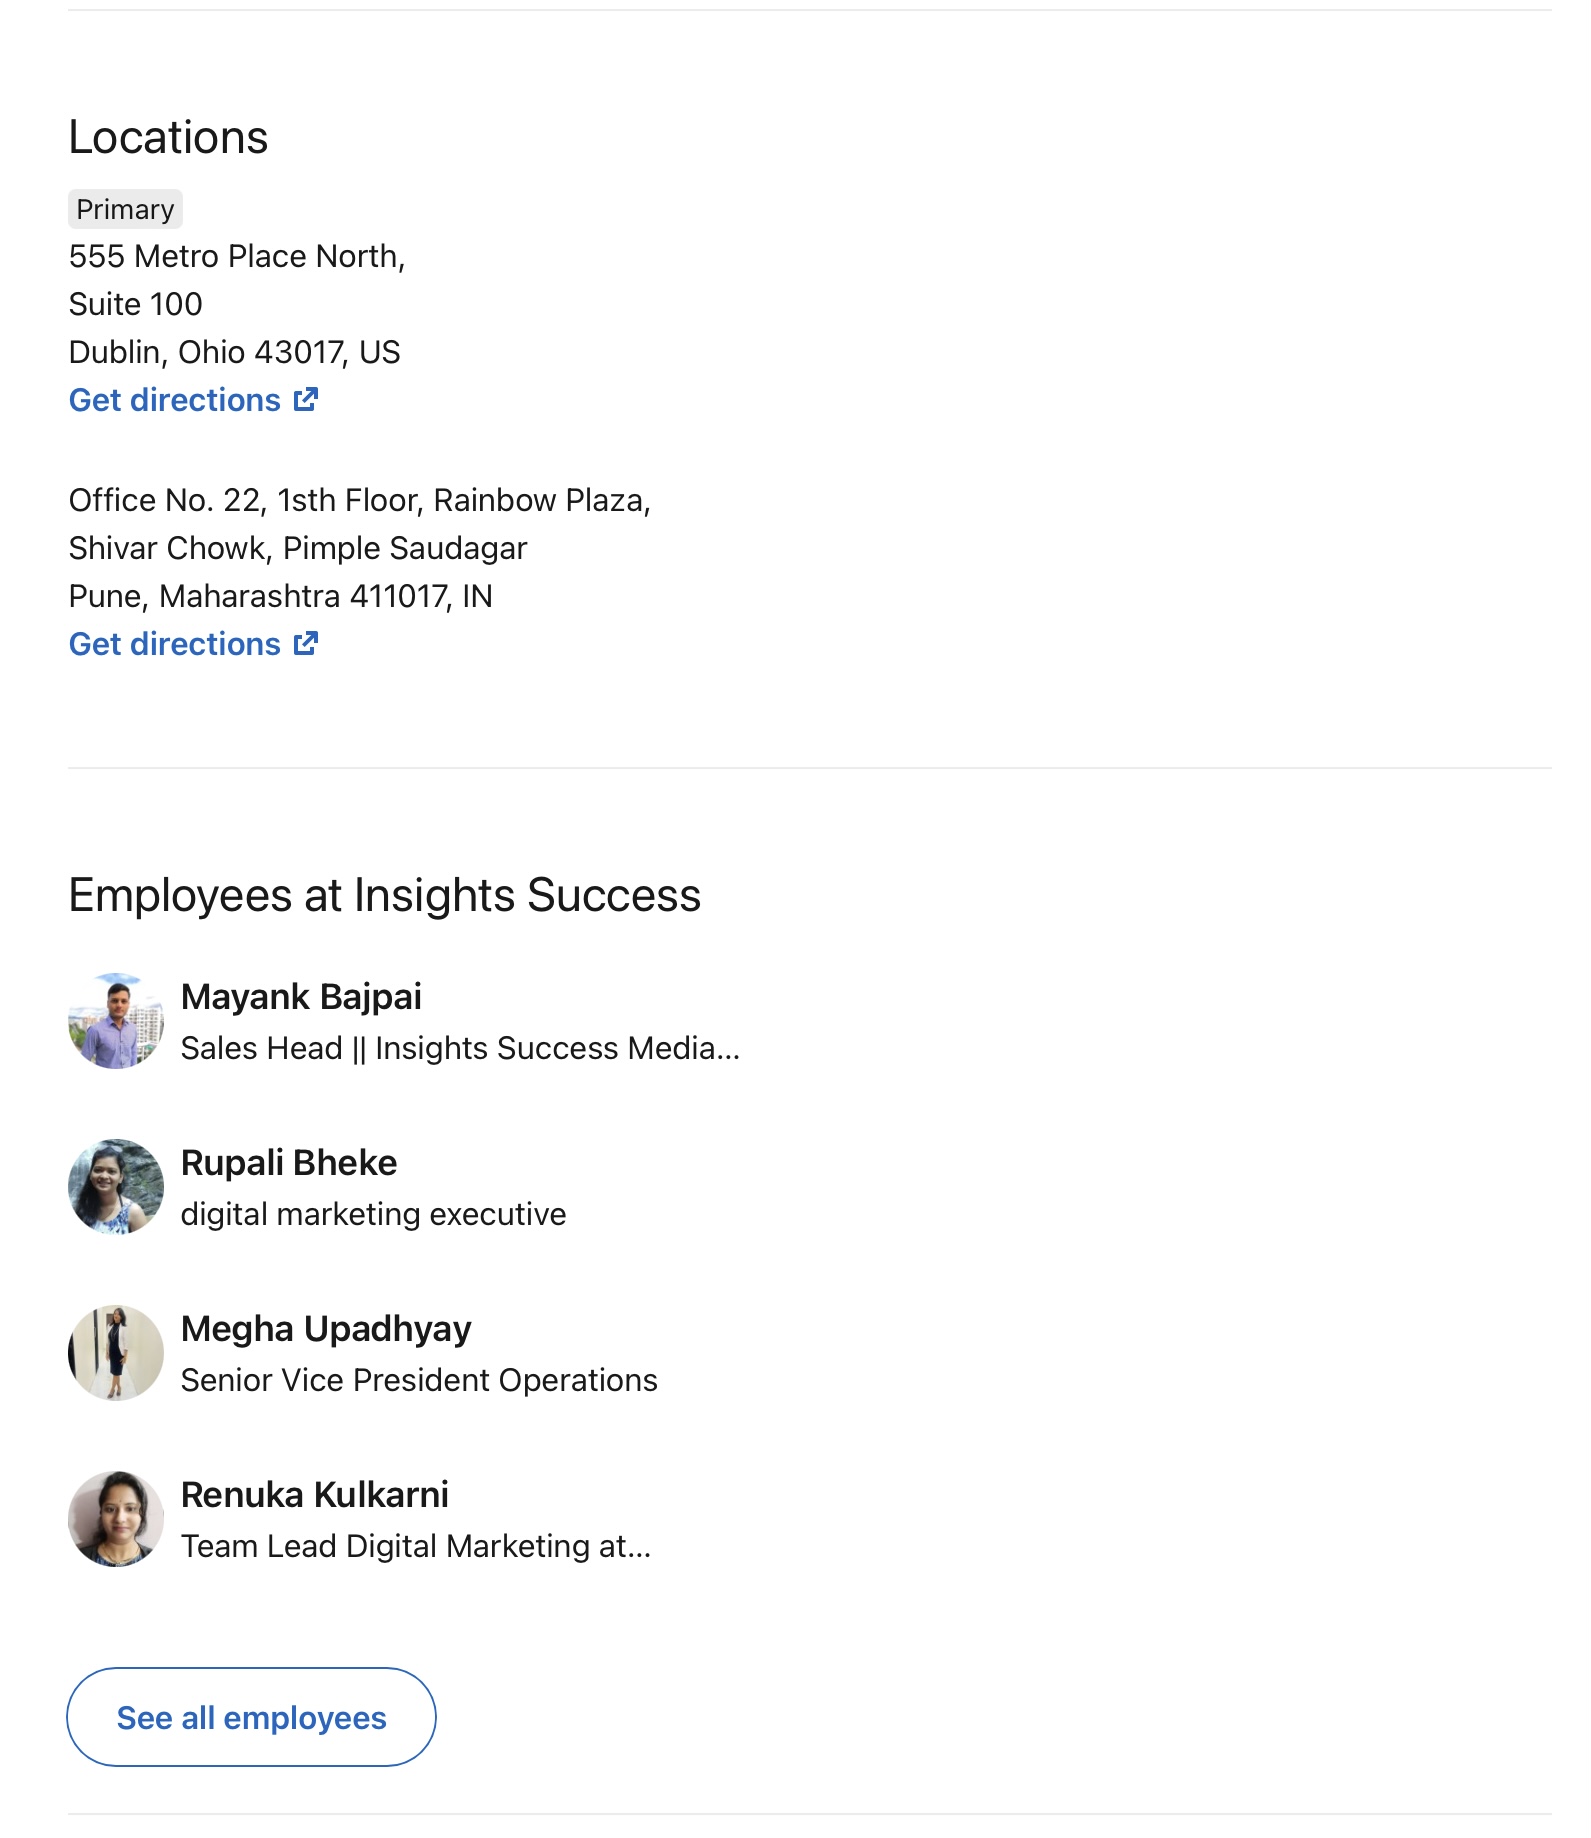Click the Team Lead Digital Marketing subtitle

pyautogui.click(x=416, y=1546)
